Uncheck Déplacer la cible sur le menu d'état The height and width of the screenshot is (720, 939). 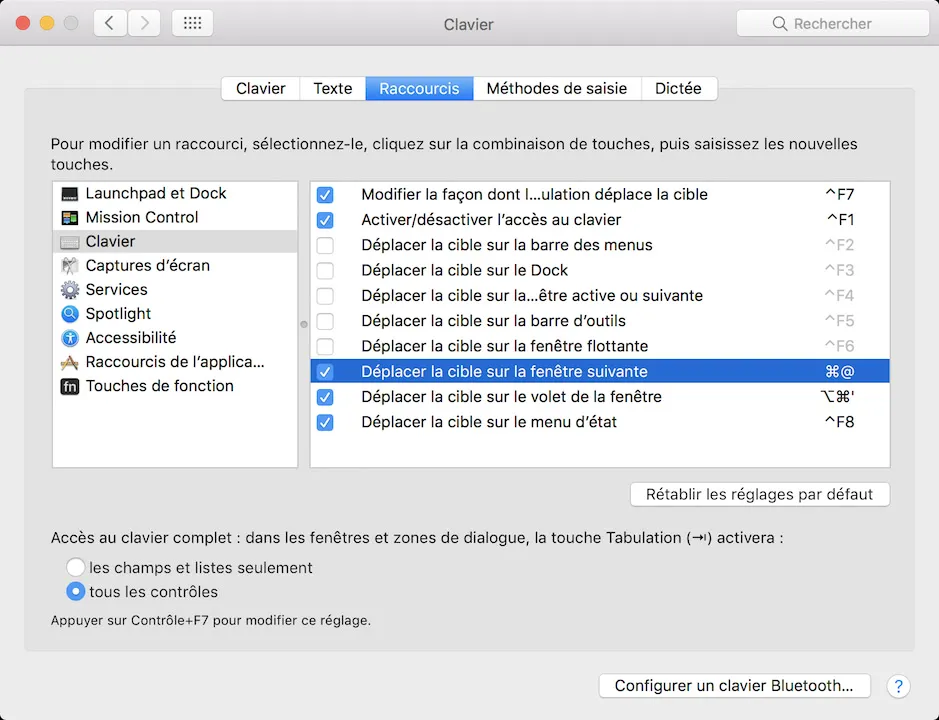click(325, 422)
